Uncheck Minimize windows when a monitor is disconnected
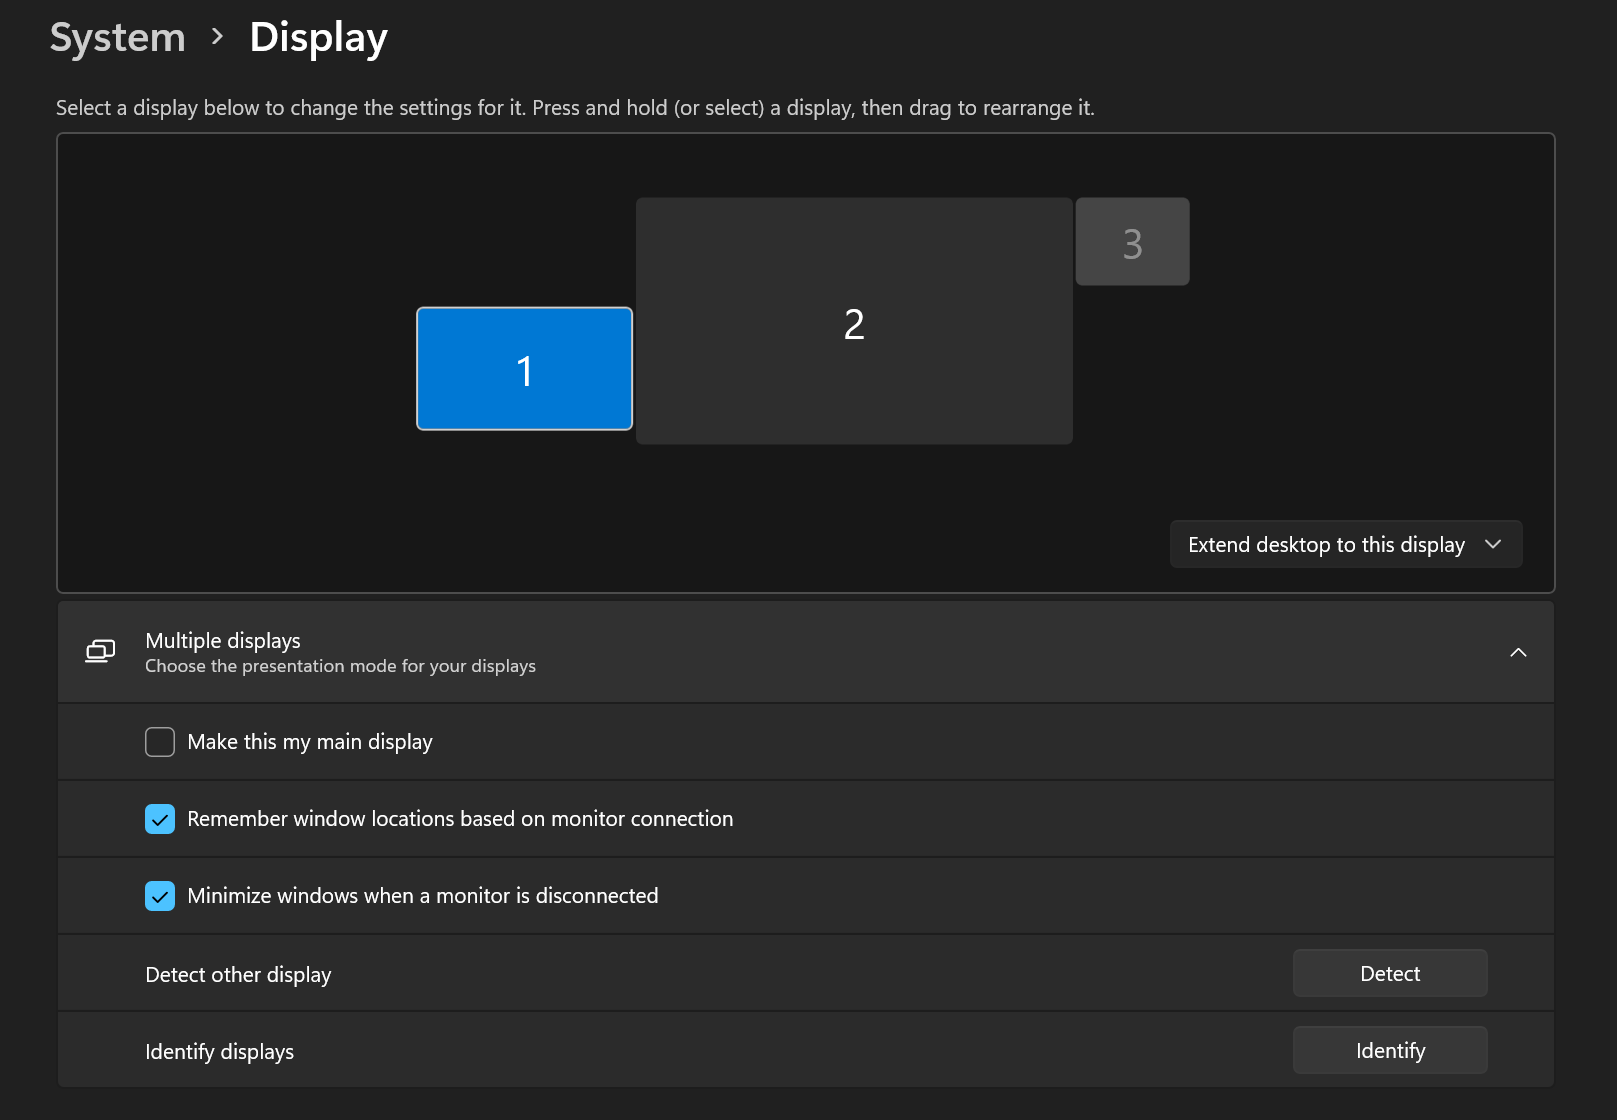 click(x=160, y=896)
